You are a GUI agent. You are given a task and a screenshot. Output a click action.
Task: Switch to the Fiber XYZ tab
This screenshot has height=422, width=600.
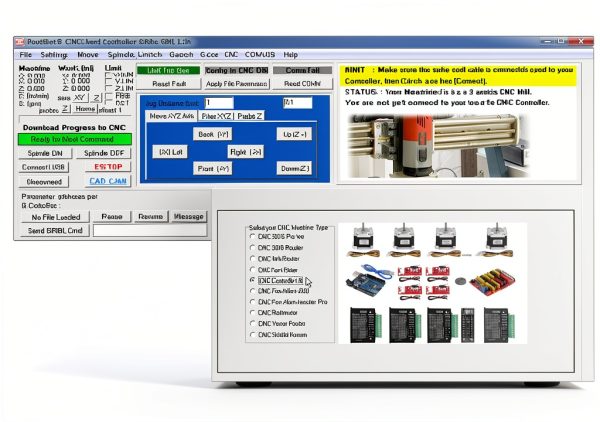216,116
